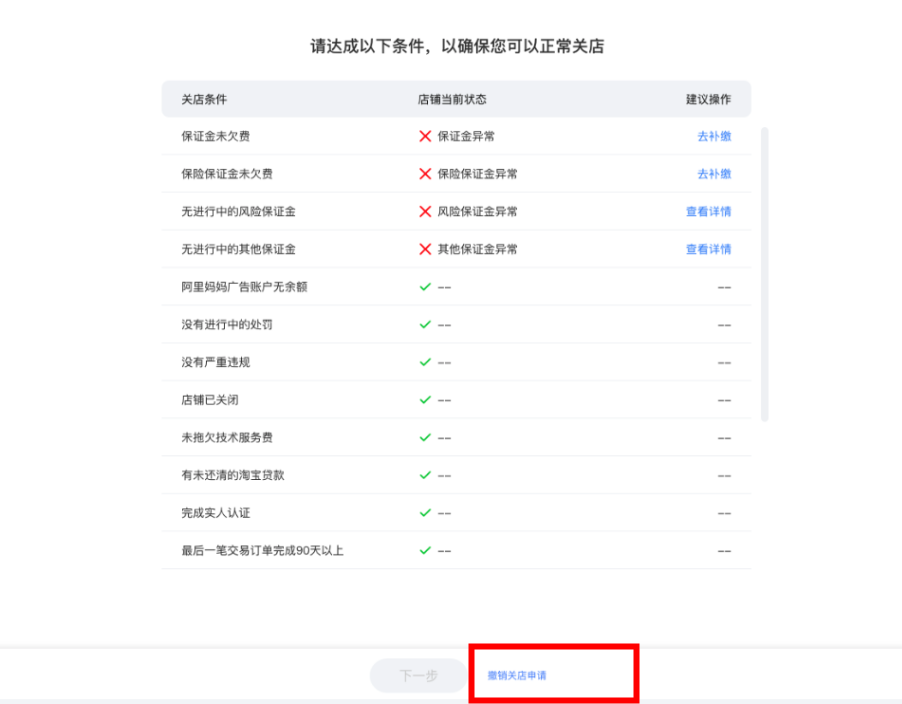Click the 店铺当前状态 column header
This screenshot has width=902, height=704.
click(x=452, y=100)
